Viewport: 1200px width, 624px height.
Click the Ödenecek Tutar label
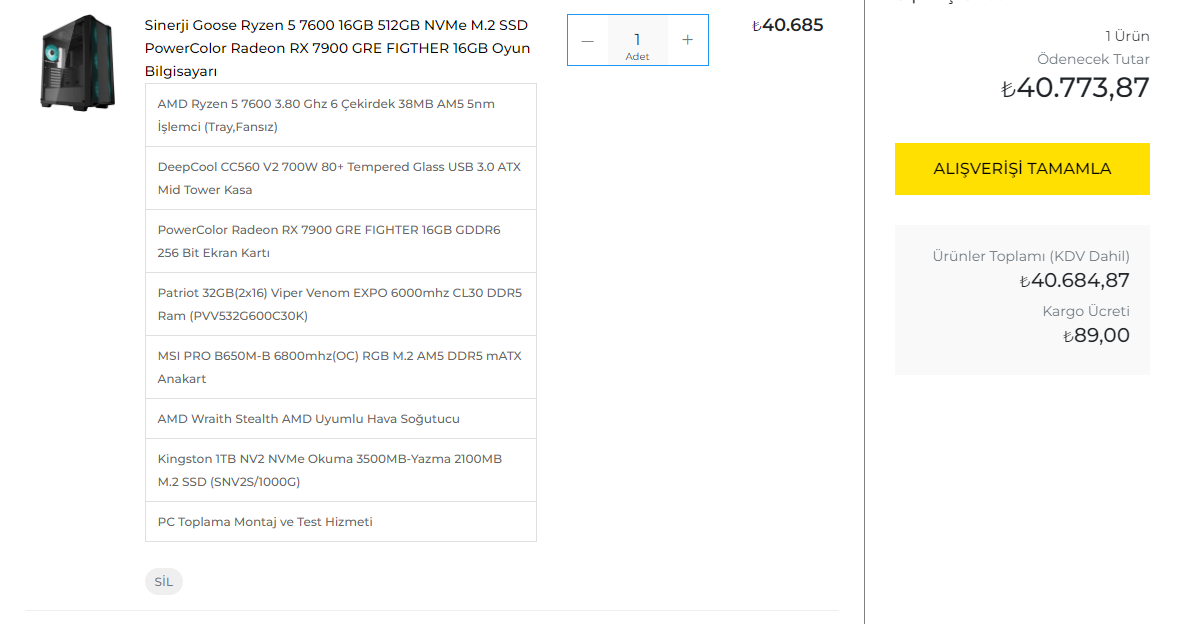[1093, 60]
